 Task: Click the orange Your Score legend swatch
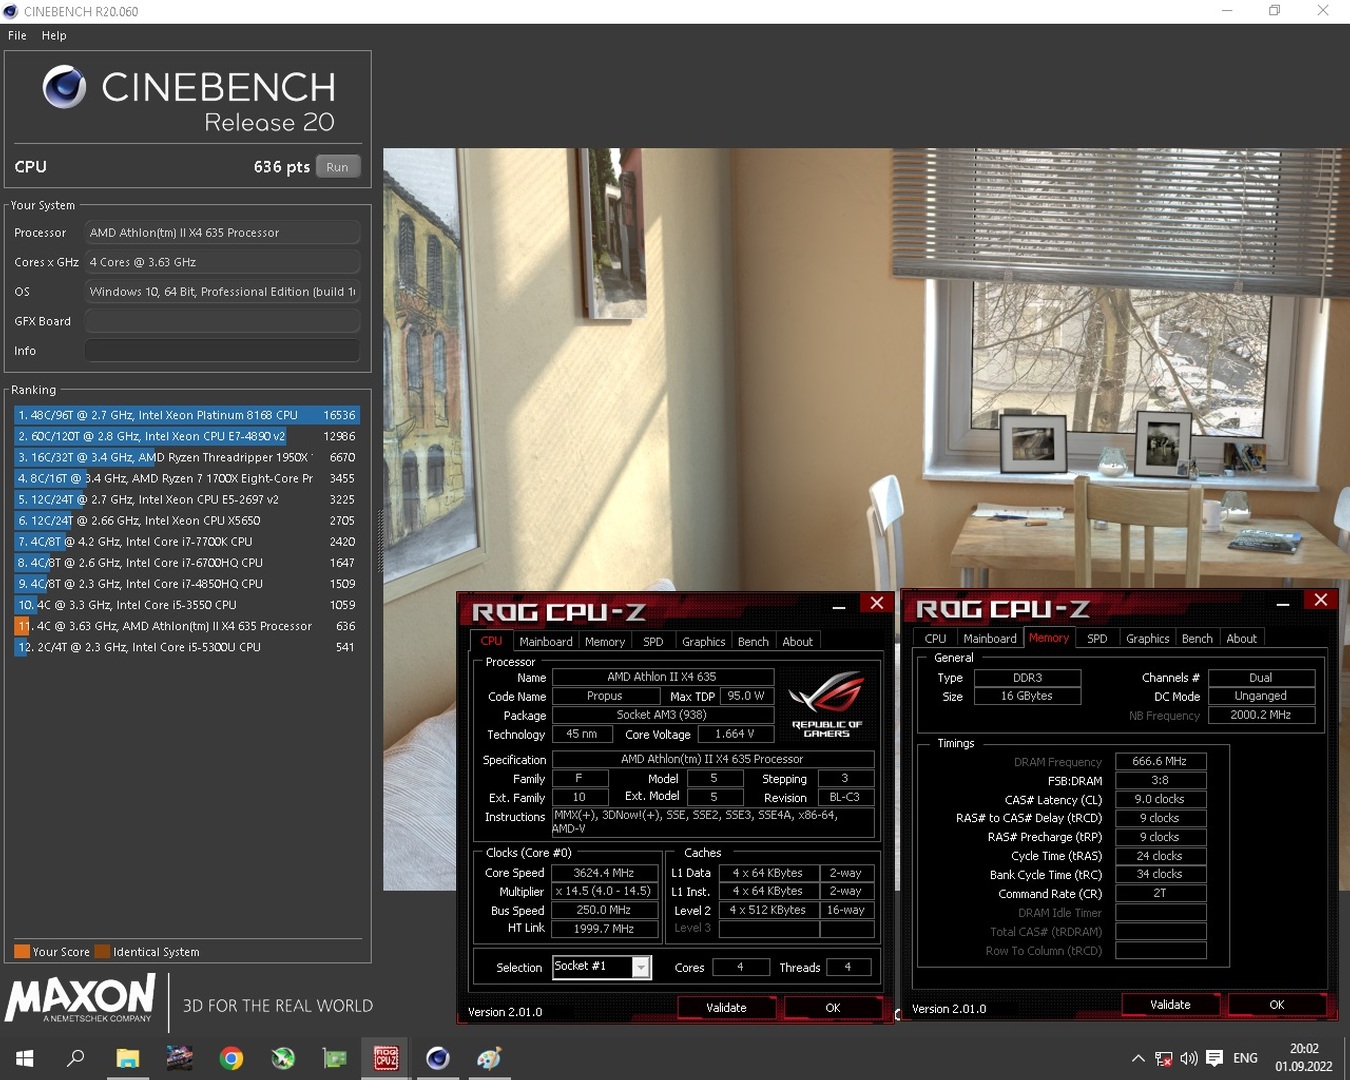tap(22, 952)
